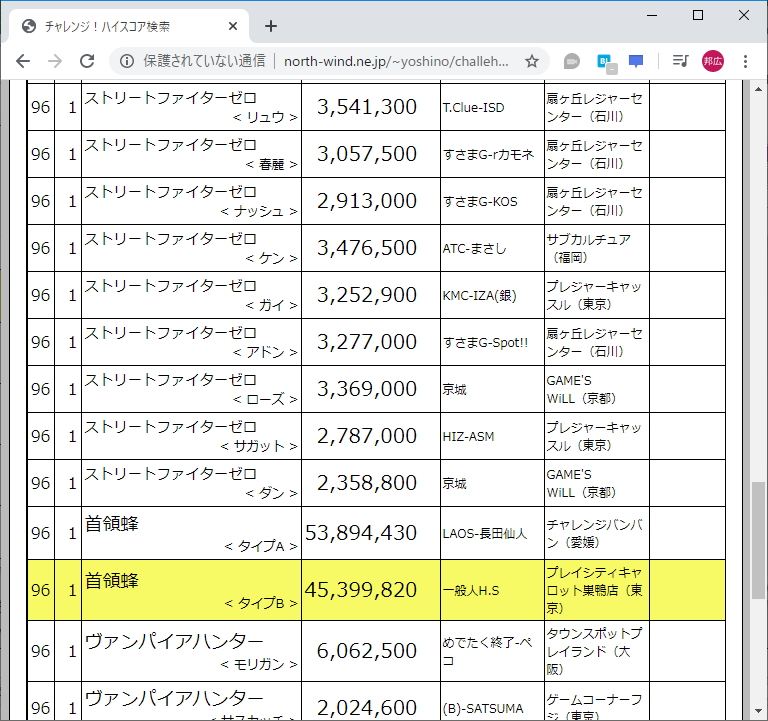The height and width of the screenshot is (721, 768).
Task: Open the blue speech bubble extension
Action: (636, 61)
